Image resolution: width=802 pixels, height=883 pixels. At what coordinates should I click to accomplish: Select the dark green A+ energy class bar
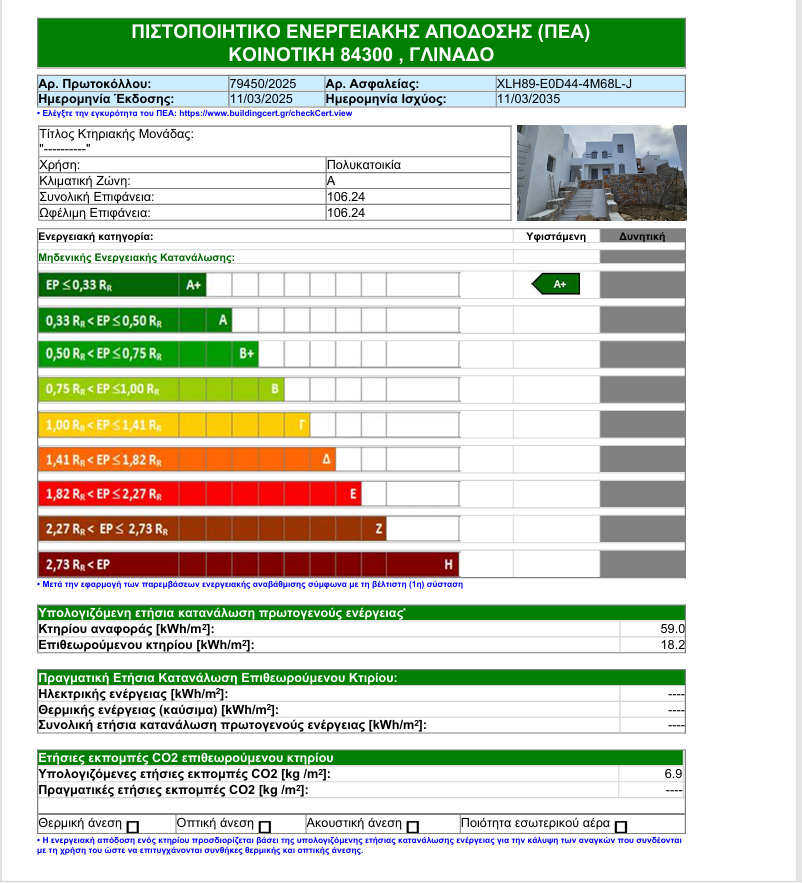click(x=122, y=285)
